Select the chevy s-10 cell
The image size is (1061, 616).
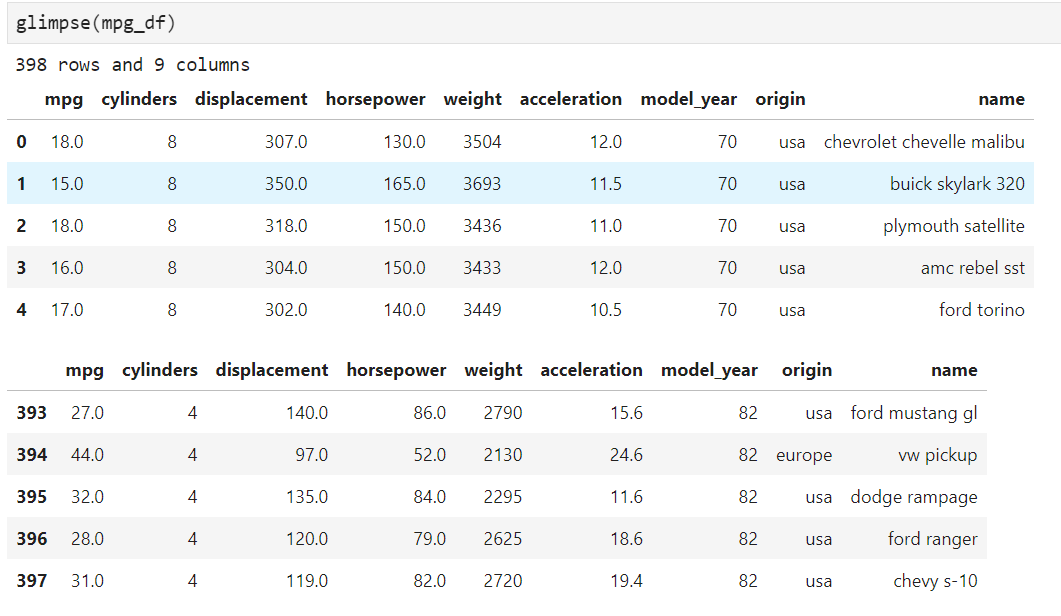click(x=935, y=581)
